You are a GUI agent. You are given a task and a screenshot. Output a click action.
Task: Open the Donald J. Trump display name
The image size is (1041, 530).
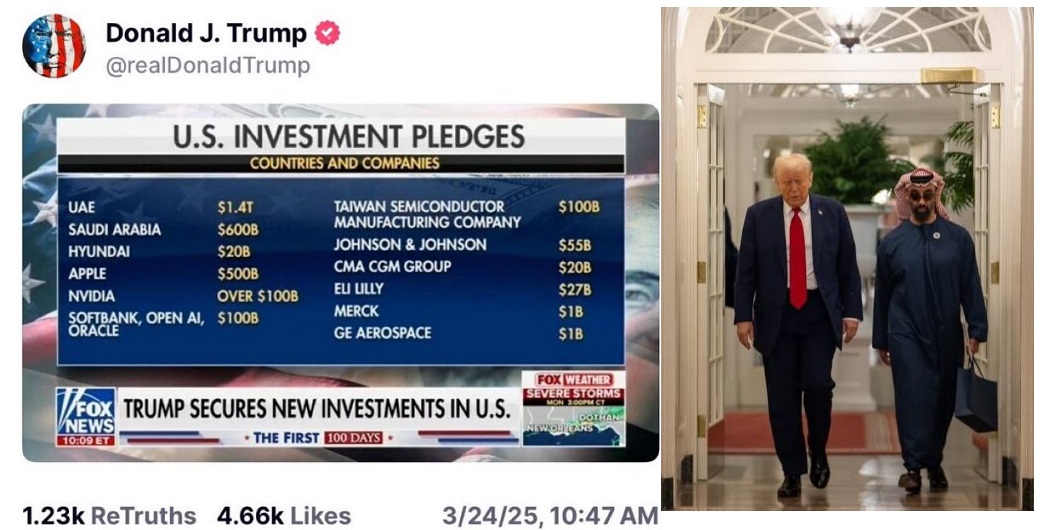point(206,33)
